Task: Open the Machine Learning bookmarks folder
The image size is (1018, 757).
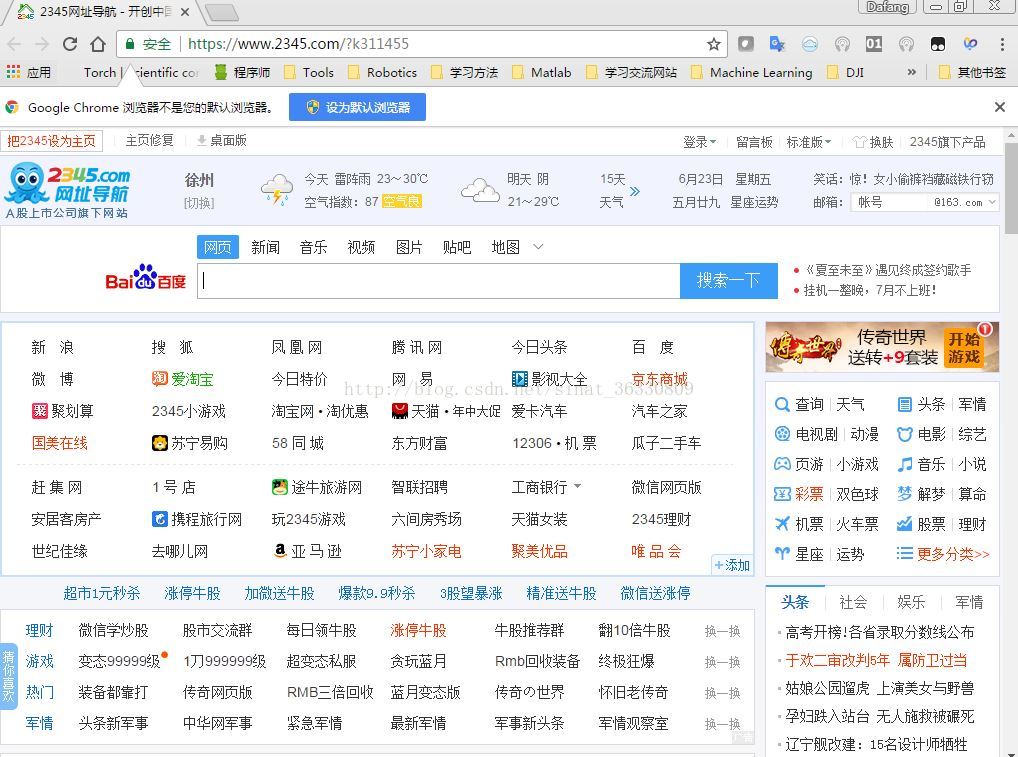Action: pyautogui.click(x=752, y=72)
